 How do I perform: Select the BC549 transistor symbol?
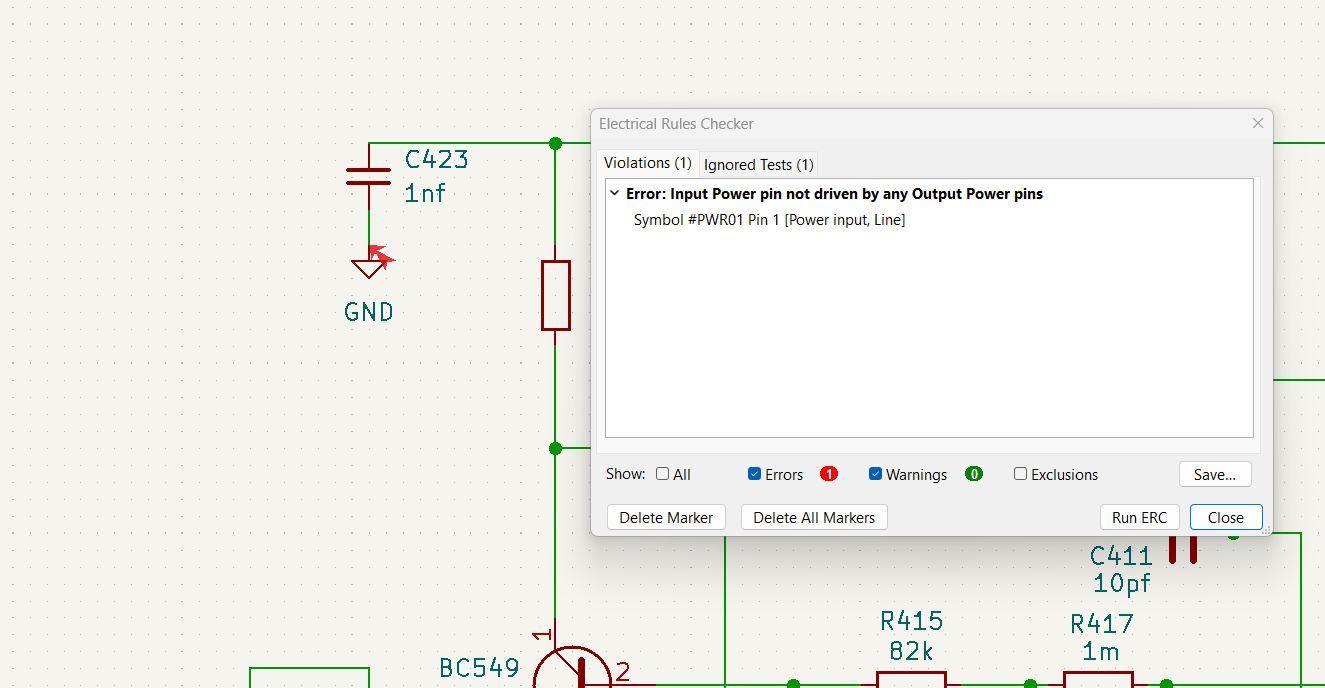click(x=572, y=667)
